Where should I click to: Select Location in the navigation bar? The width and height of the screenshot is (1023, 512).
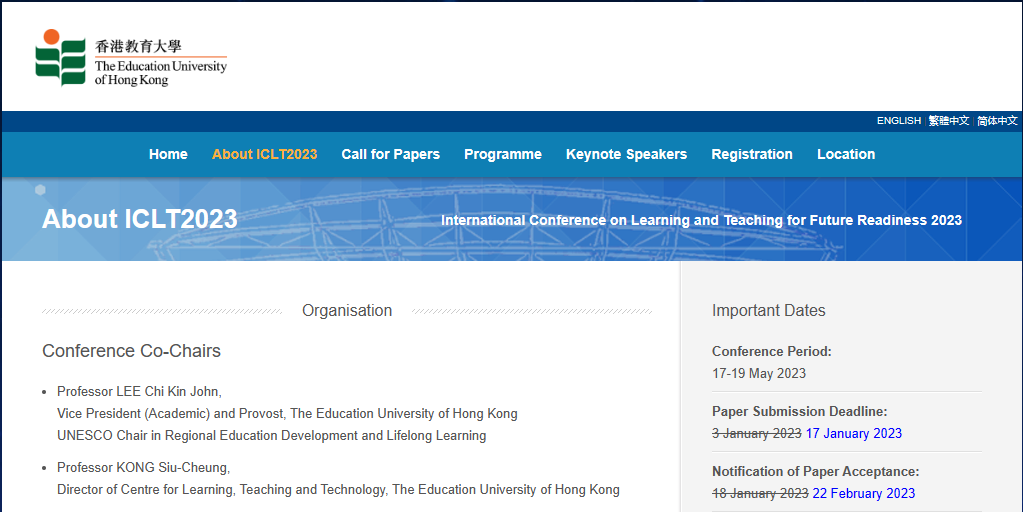point(845,154)
